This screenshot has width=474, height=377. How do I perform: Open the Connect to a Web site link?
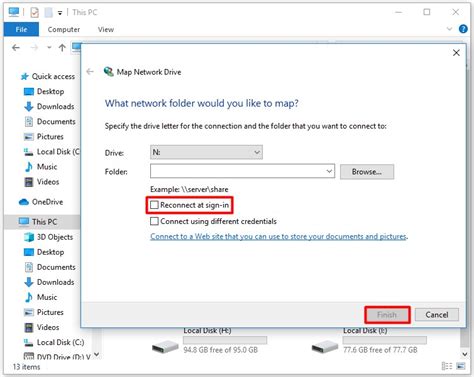[x=279, y=236]
